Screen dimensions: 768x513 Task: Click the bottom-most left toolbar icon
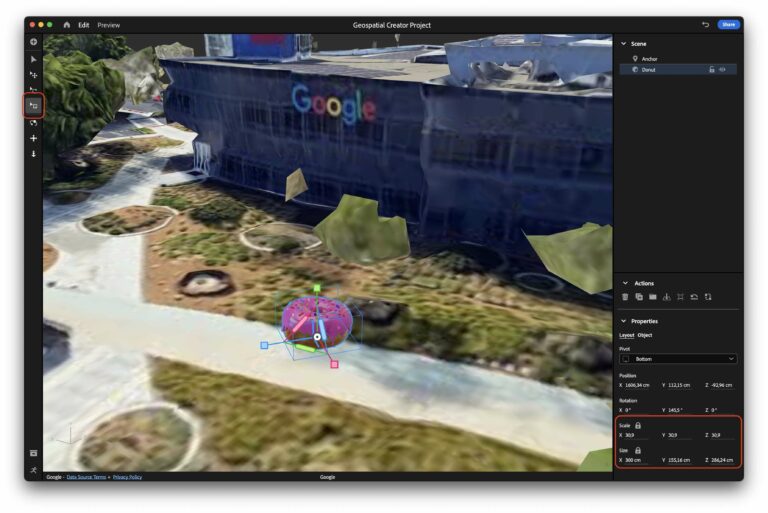[33, 470]
